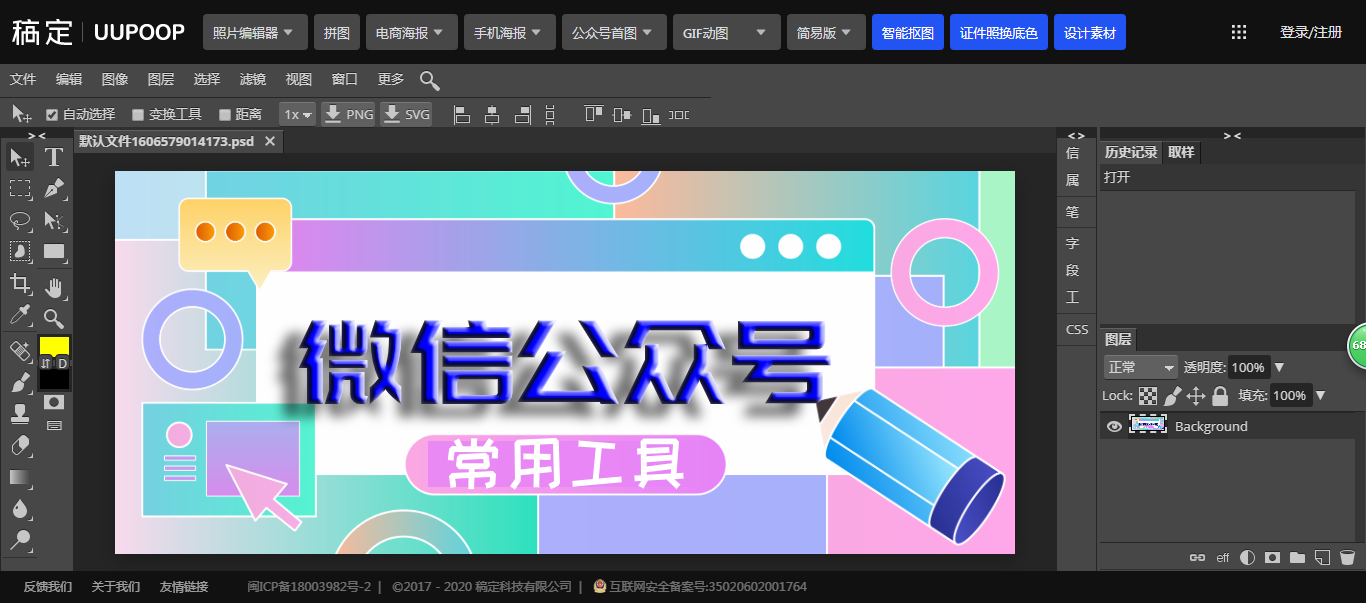Select the Pen tool
The width and height of the screenshot is (1366, 603).
pyautogui.click(x=54, y=188)
